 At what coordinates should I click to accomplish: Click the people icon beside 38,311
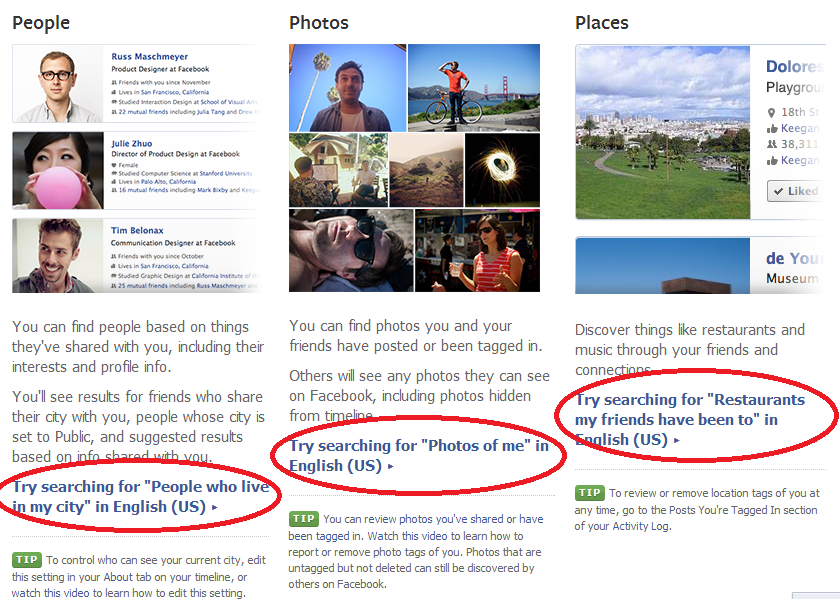(772, 144)
